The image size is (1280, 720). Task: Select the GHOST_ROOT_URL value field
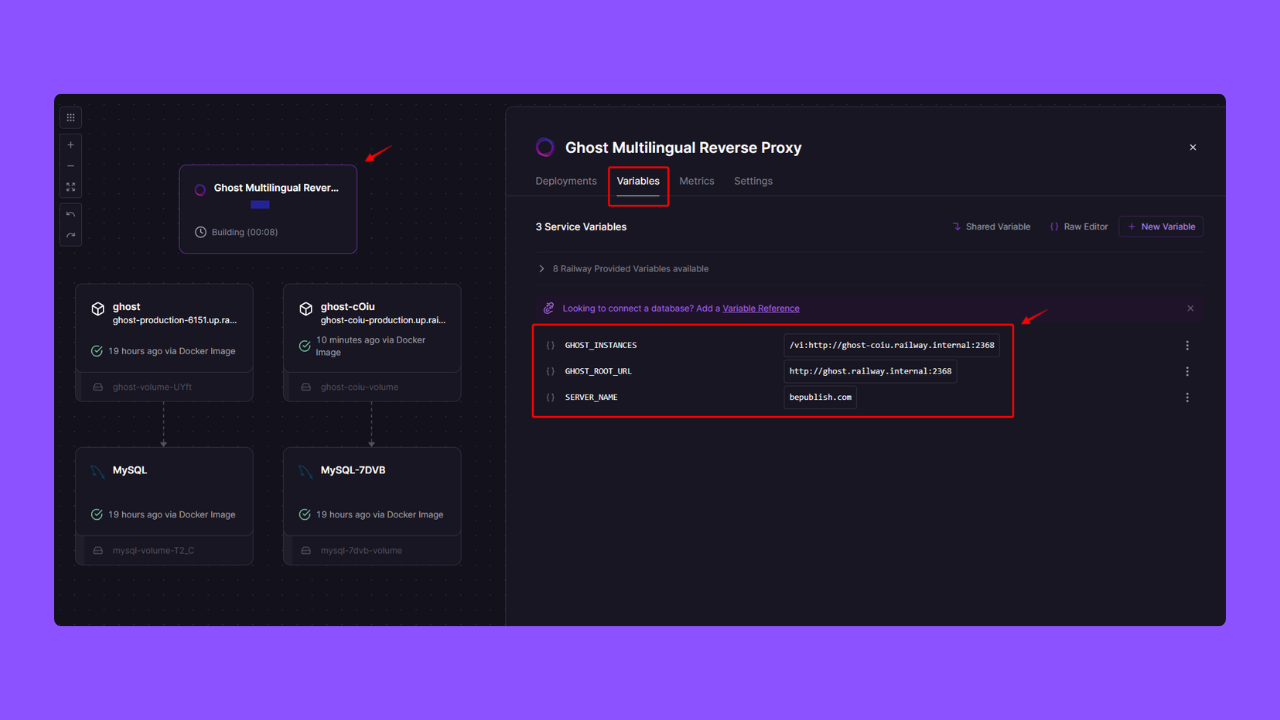tap(869, 371)
